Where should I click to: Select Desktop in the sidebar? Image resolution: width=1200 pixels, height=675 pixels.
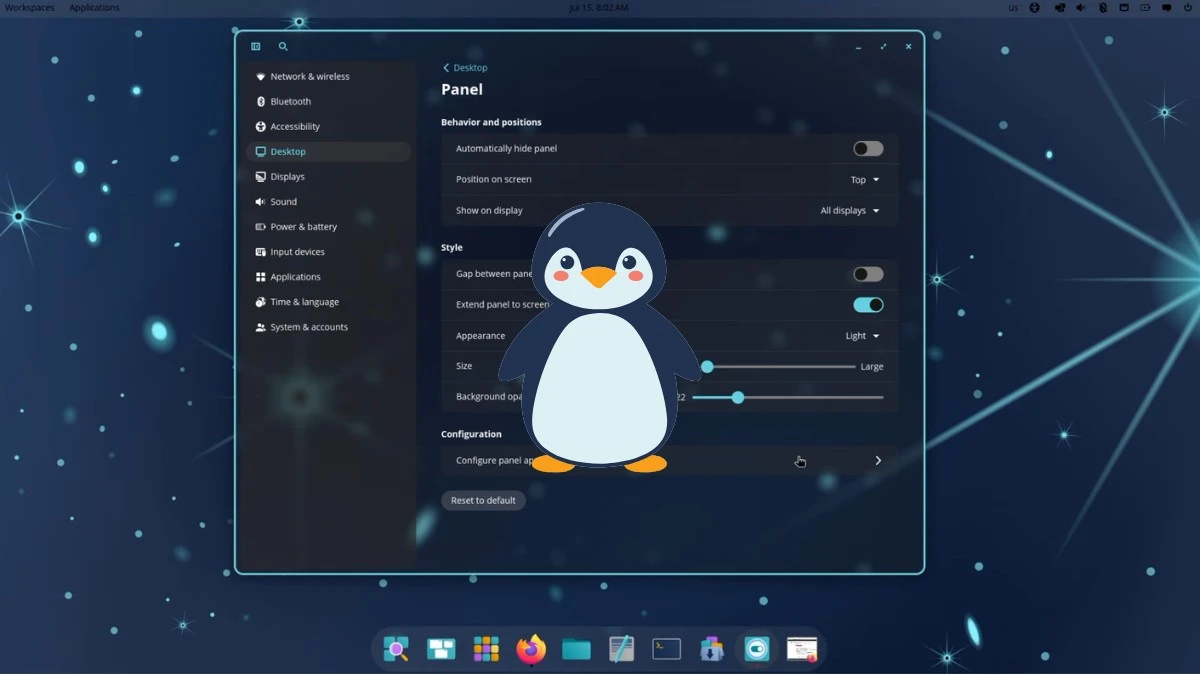click(328, 152)
